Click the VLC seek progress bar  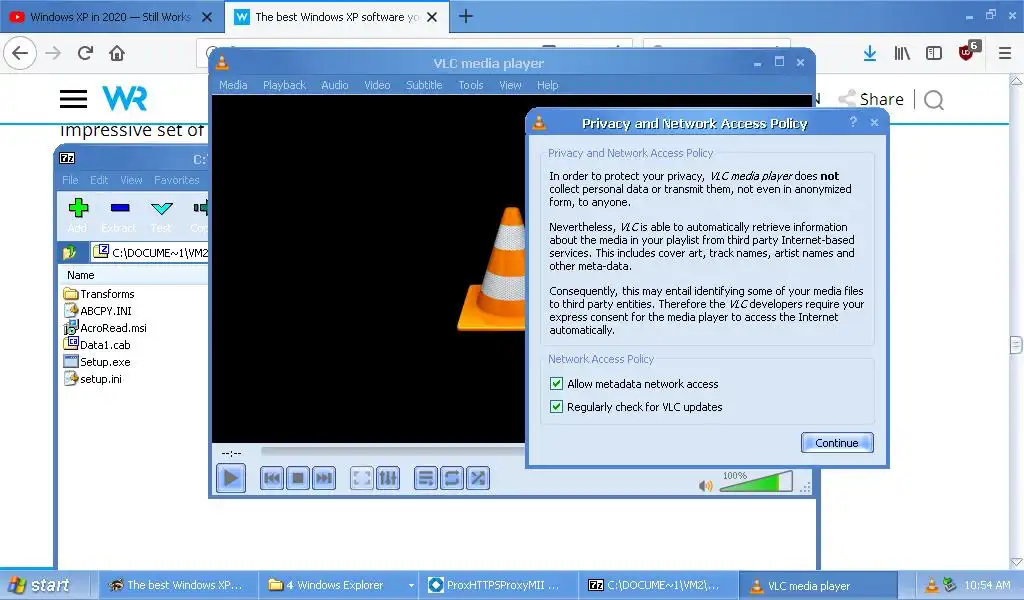pyautogui.click(x=392, y=450)
